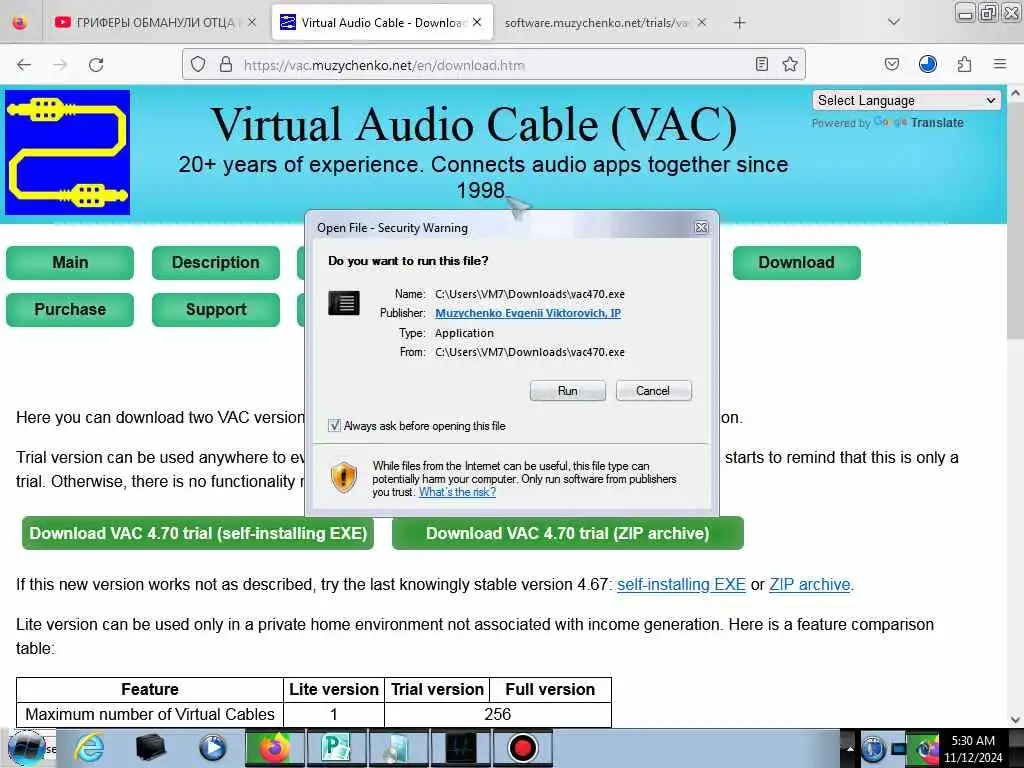The height and width of the screenshot is (768, 1024).
Task: Click the Trial version table header
Action: pos(437,690)
